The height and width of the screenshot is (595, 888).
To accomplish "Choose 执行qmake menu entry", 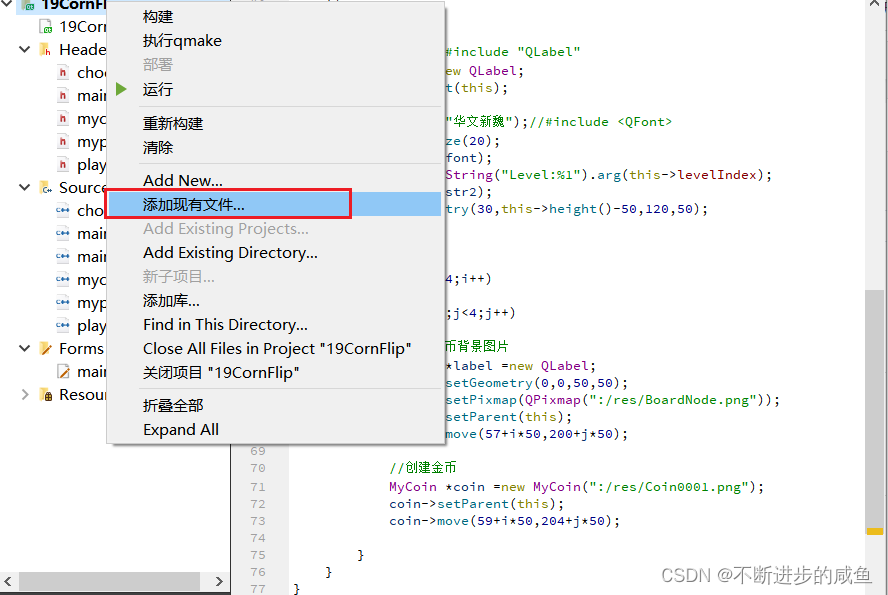I will [x=182, y=41].
